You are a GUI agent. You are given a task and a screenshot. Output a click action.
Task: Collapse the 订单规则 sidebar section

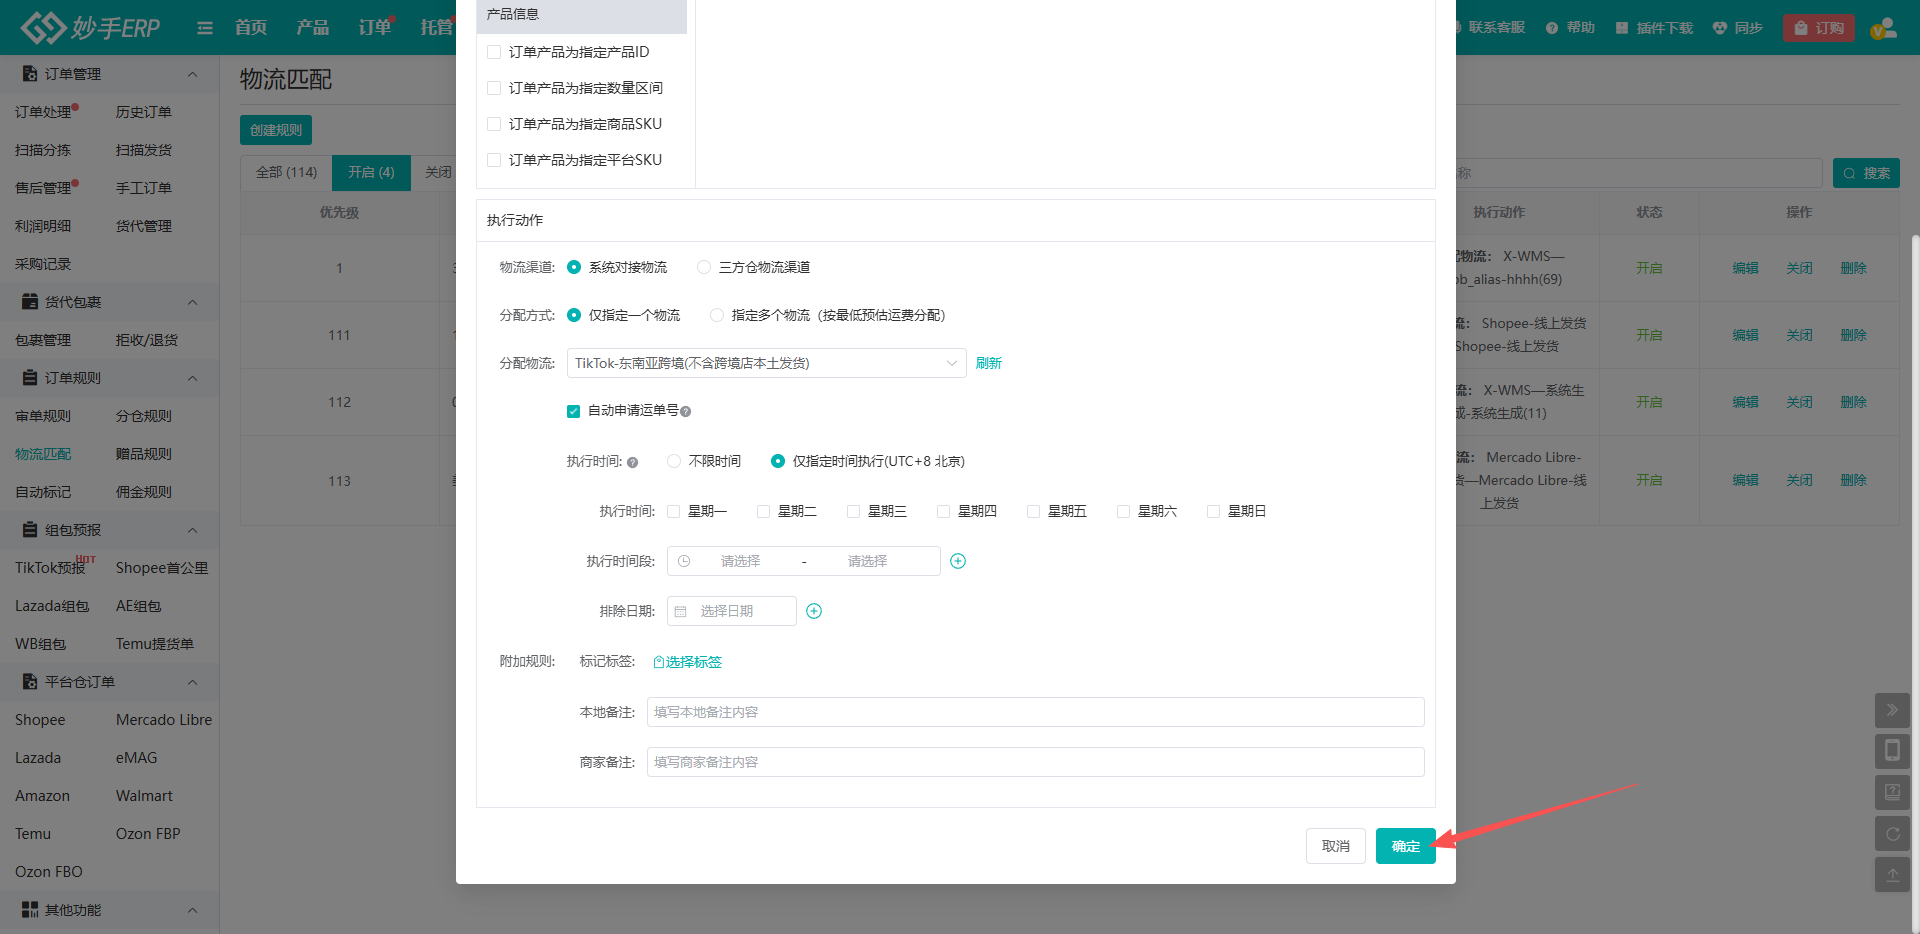click(192, 378)
